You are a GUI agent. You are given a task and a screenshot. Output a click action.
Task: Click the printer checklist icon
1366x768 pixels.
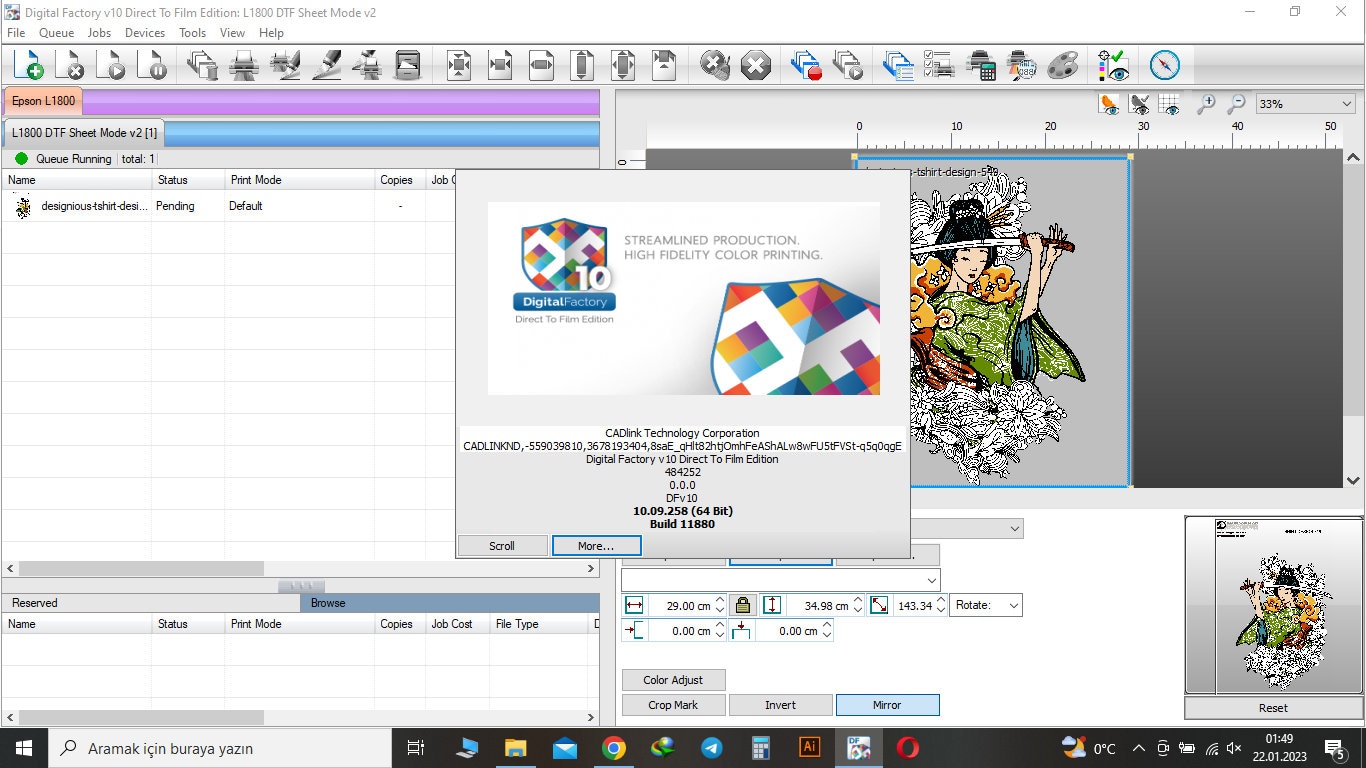[x=939, y=65]
